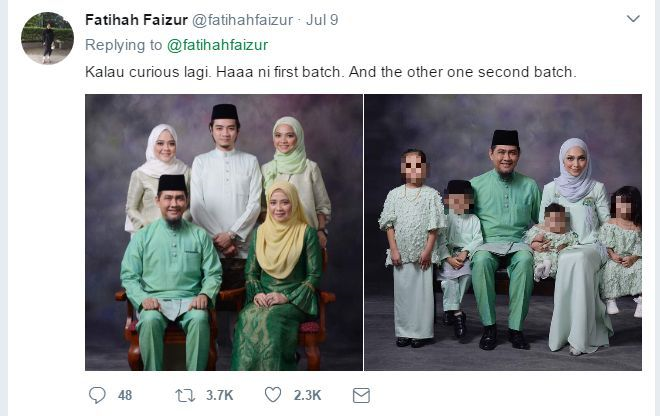Open Fatihah Faizur display name profile
The width and height of the screenshot is (660, 416).
click(x=136, y=20)
